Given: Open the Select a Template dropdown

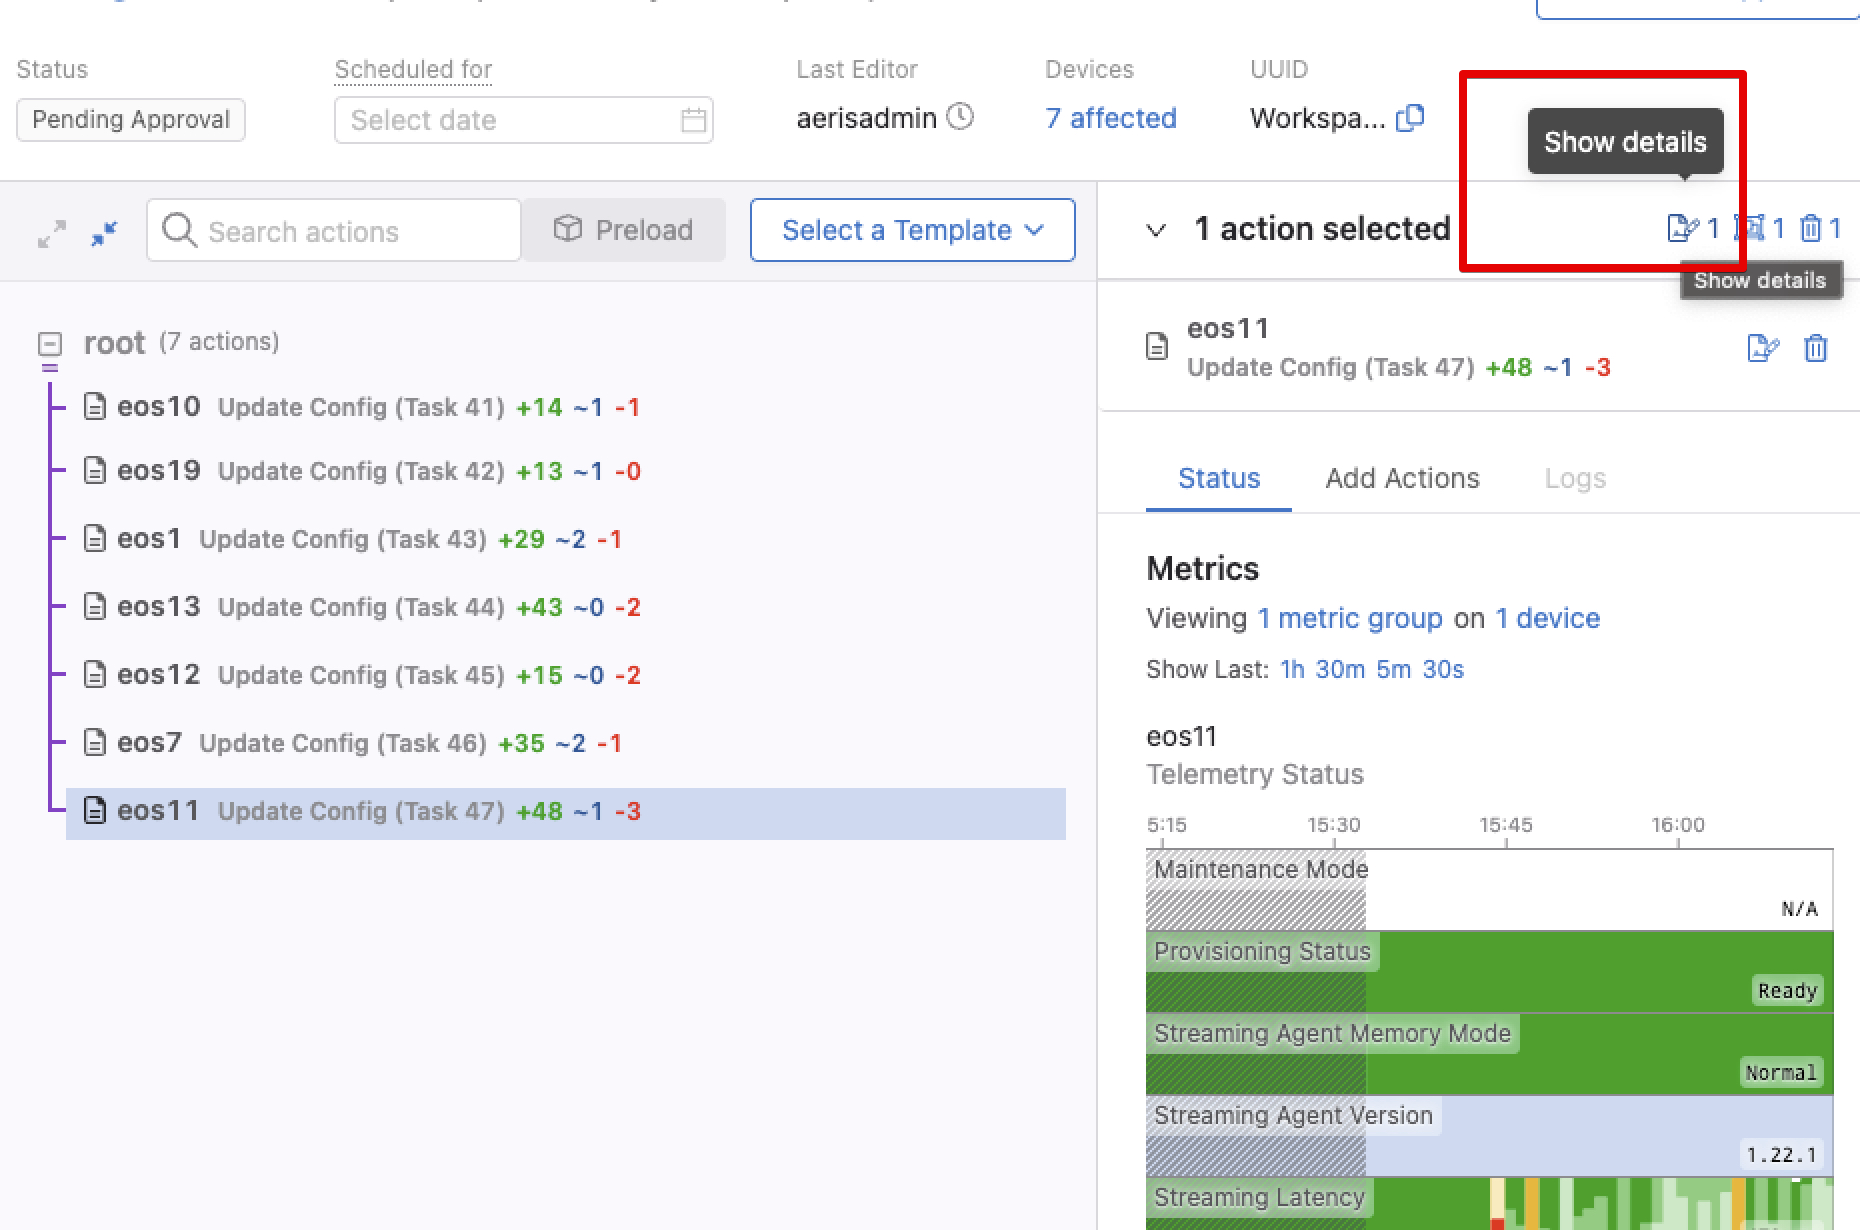Looking at the screenshot, I should click(x=912, y=230).
